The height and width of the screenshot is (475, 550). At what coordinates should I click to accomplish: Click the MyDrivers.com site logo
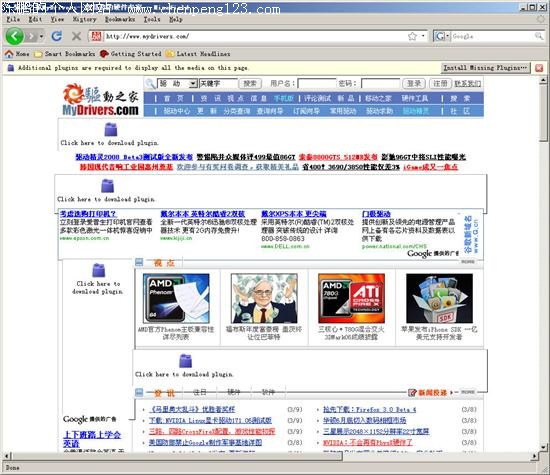point(100,100)
